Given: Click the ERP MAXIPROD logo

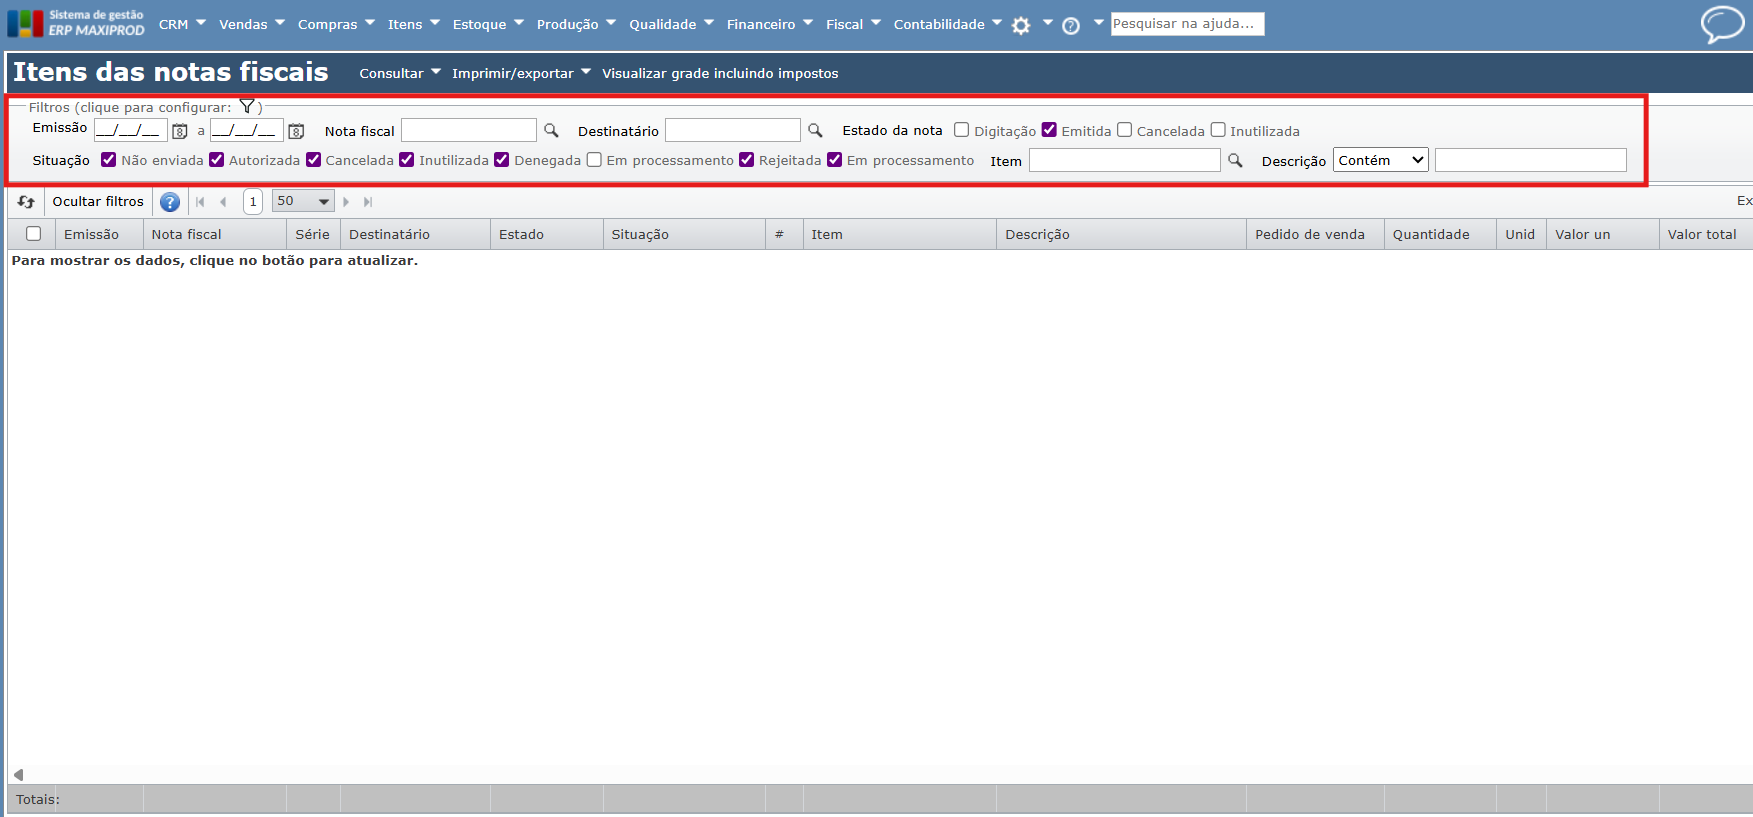Looking at the screenshot, I should pyautogui.click(x=76, y=23).
